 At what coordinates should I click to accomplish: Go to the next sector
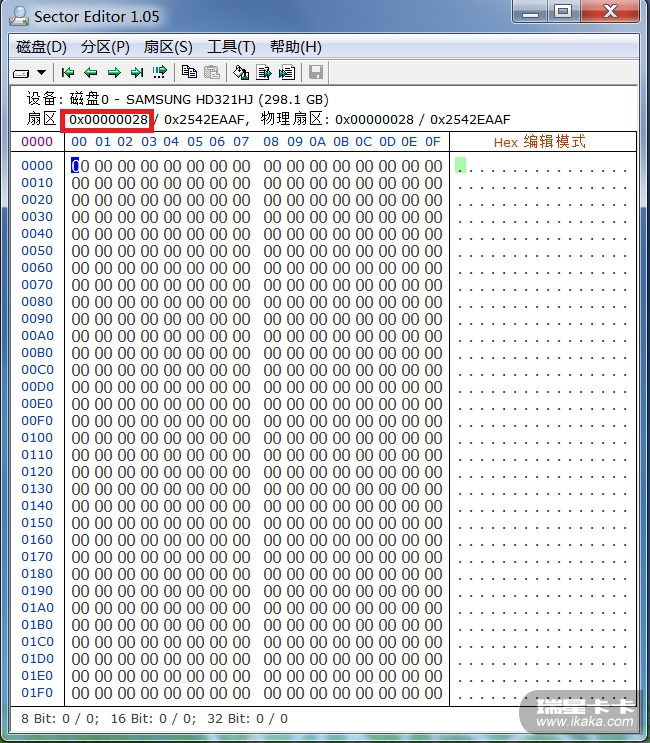pos(114,72)
